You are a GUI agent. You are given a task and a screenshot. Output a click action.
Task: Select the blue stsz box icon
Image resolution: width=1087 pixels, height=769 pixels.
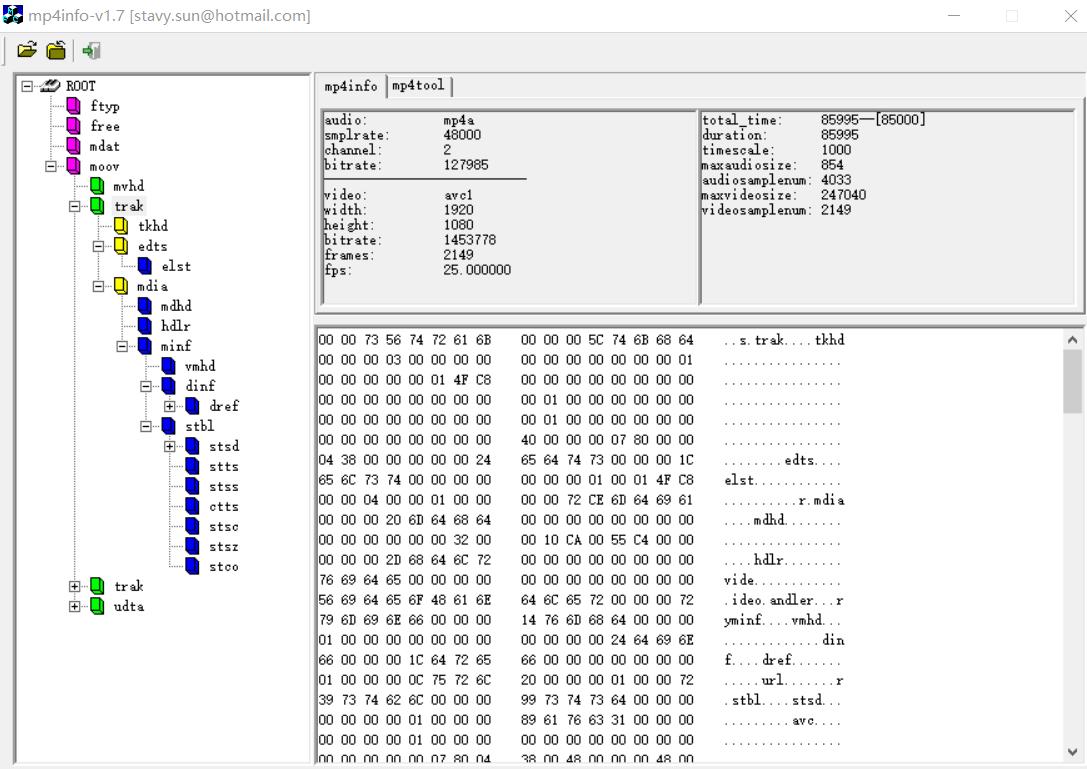coord(193,546)
